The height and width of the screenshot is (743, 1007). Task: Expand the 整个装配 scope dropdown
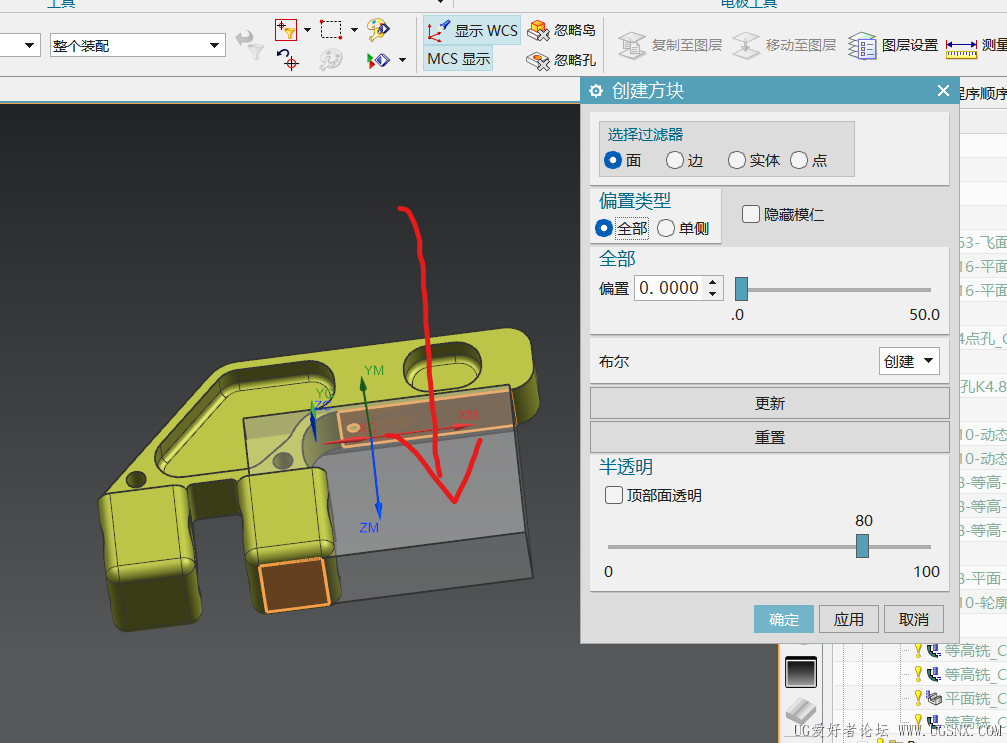pos(216,45)
